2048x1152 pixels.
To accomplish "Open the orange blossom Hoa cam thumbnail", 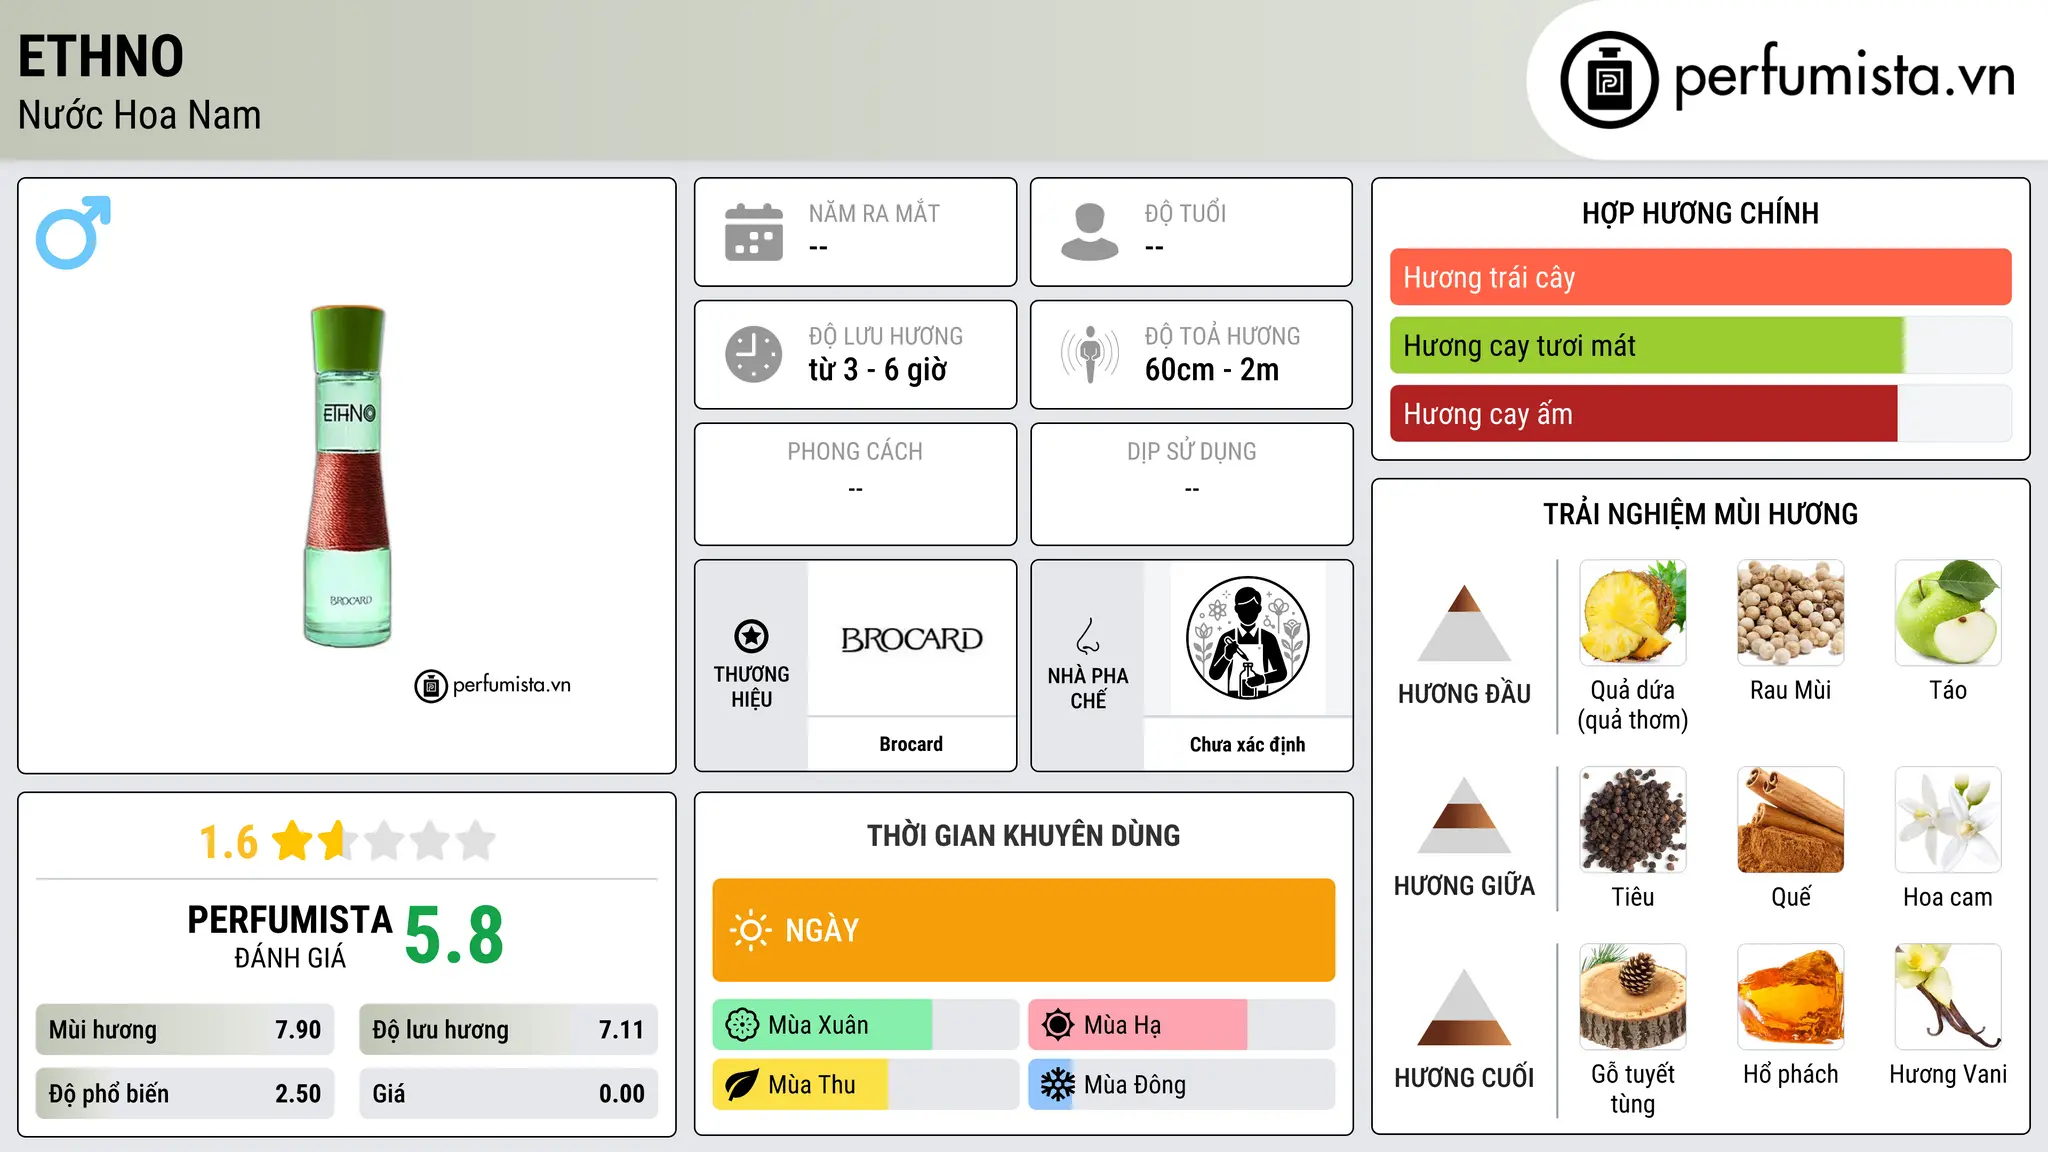I will pyautogui.click(x=1948, y=820).
